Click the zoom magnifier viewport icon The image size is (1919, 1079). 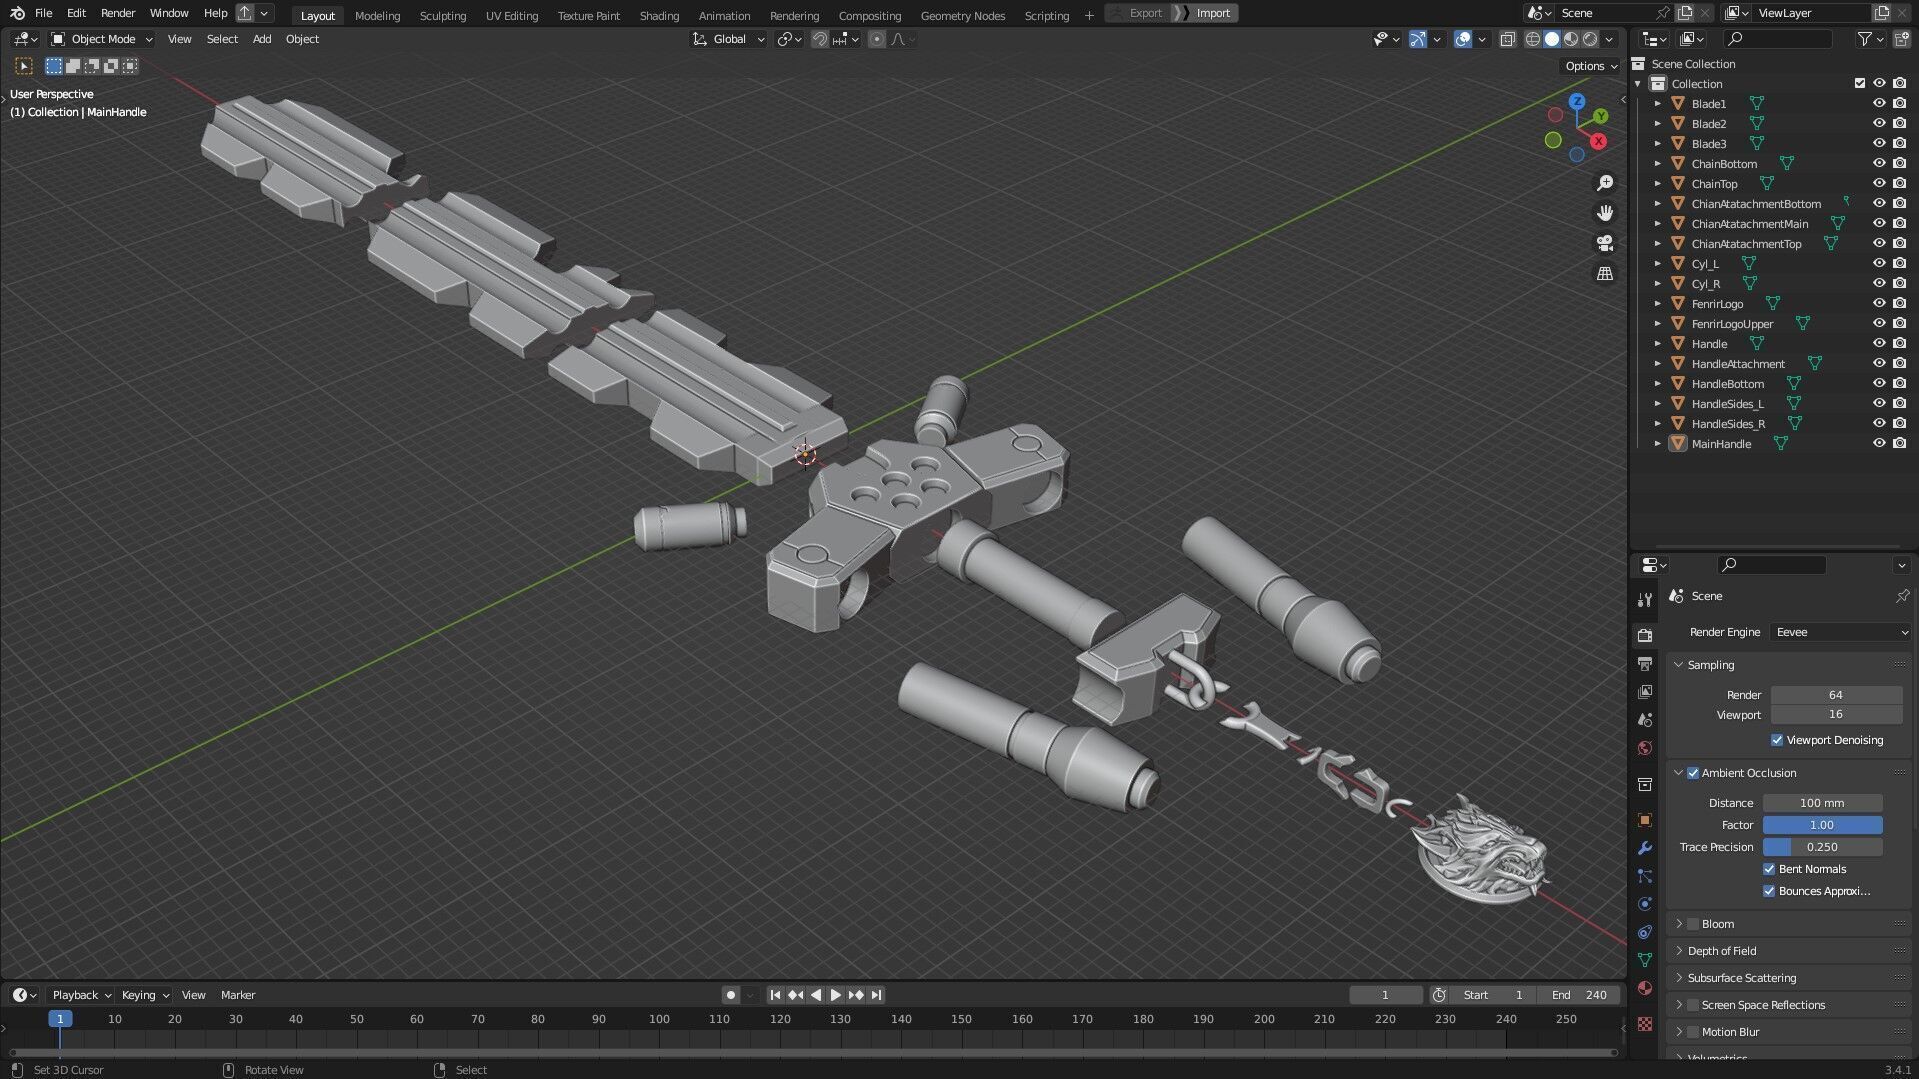pos(1605,183)
